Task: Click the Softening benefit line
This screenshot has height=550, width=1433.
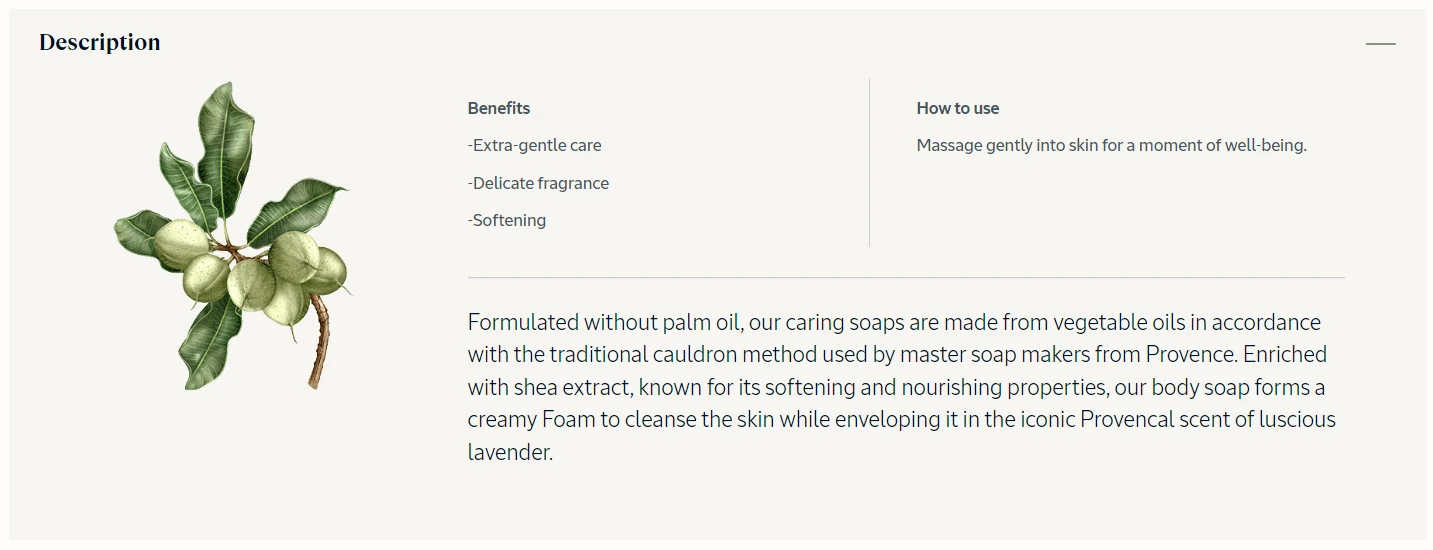Action: pyautogui.click(x=507, y=220)
